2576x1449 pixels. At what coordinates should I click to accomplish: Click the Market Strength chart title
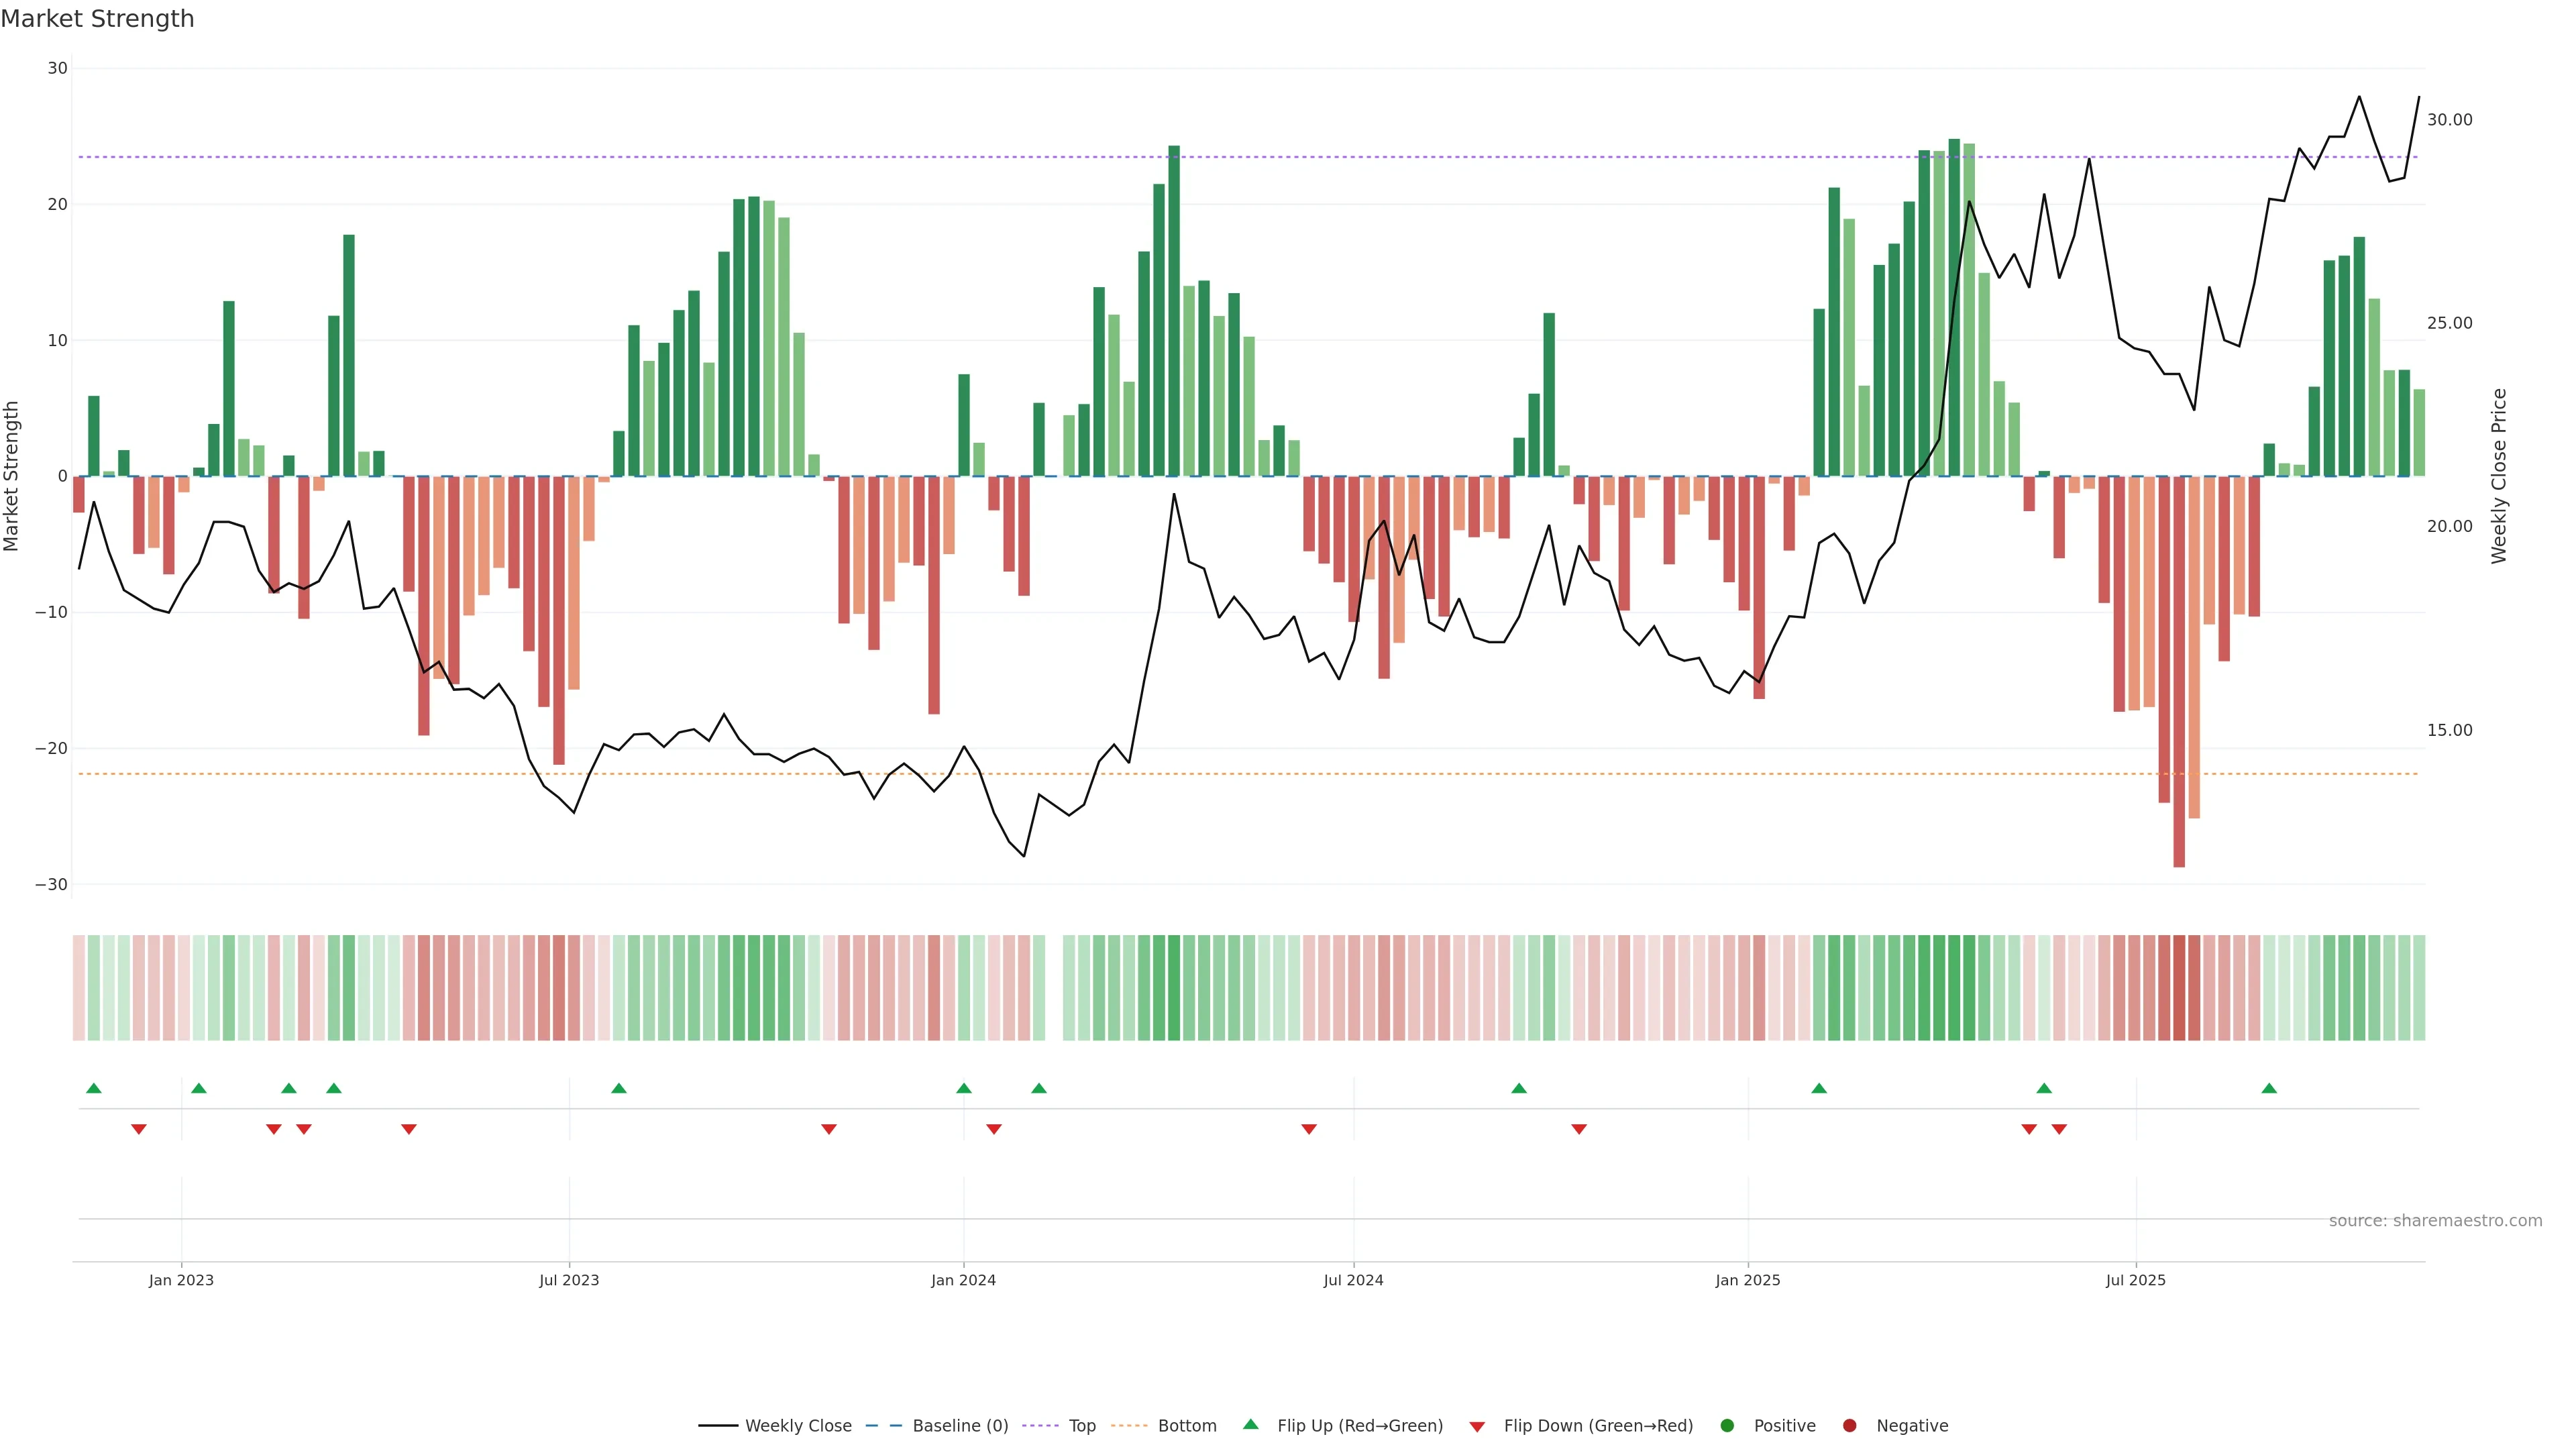[97, 19]
